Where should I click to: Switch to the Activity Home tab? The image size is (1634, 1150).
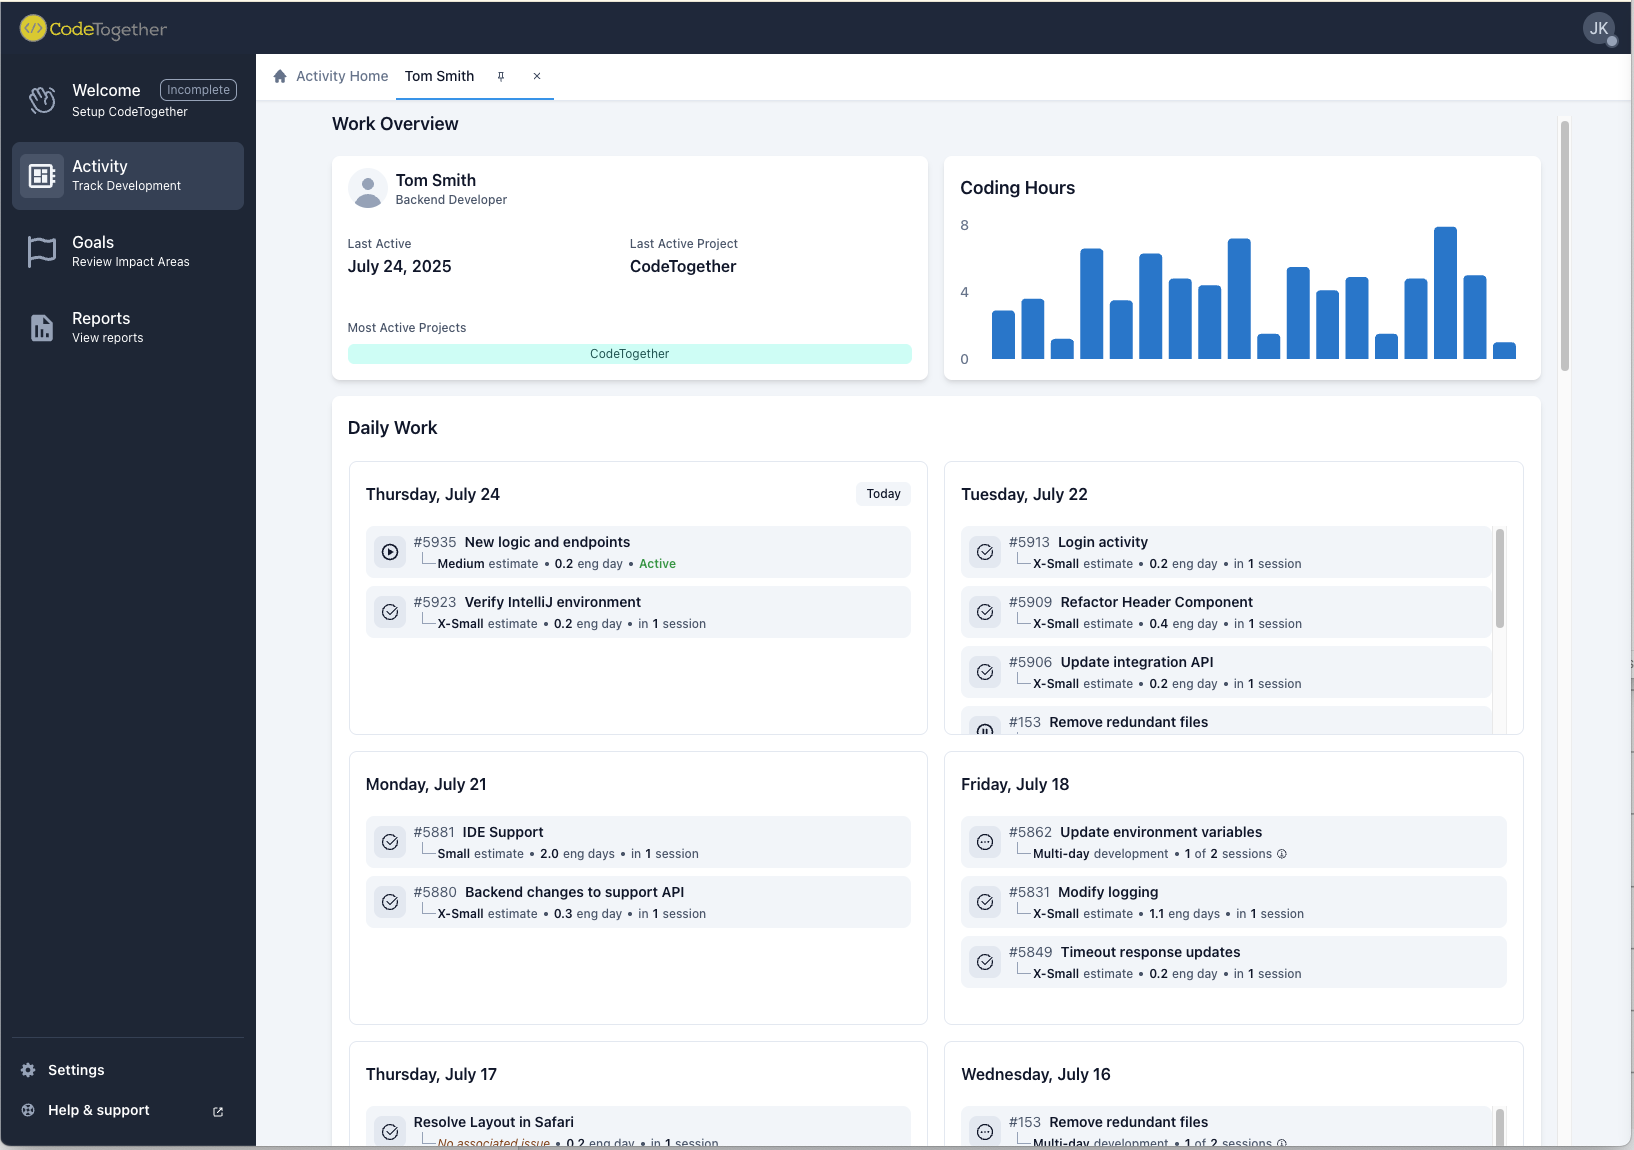pos(330,76)
